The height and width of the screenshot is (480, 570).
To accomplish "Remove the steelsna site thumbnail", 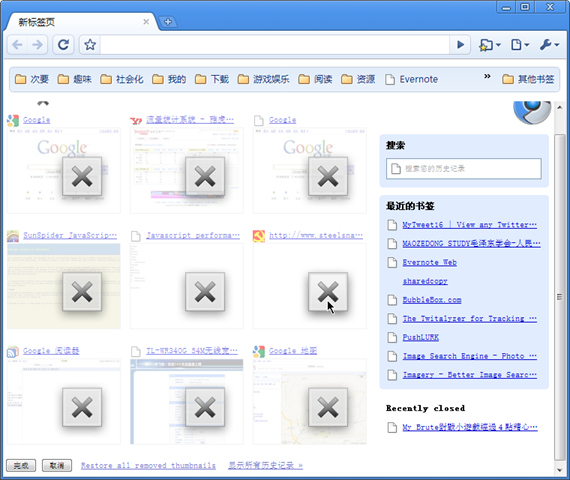I will point(328,292).
